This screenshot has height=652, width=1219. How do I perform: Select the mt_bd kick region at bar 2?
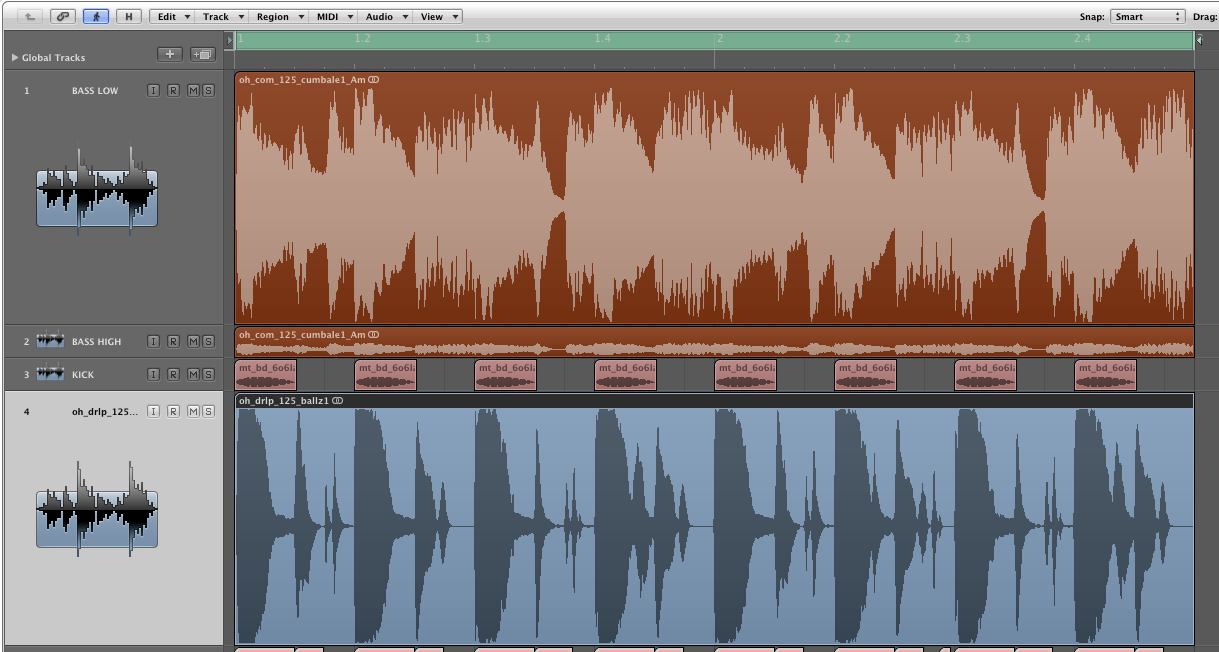point(746,375)
